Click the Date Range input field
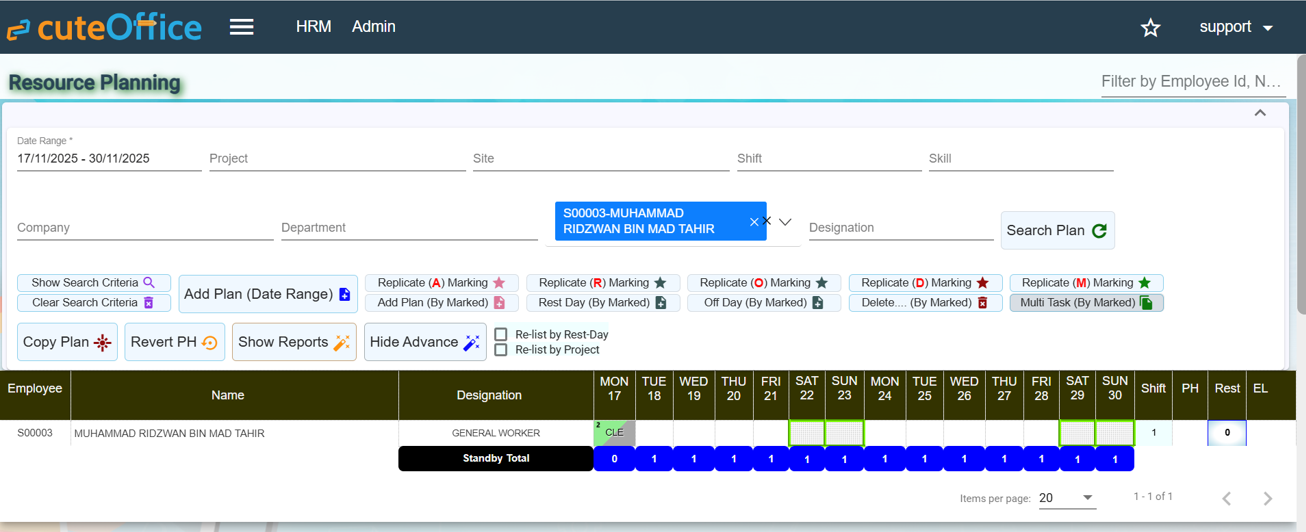The image size is (1306, 532). tap(108, 159)
